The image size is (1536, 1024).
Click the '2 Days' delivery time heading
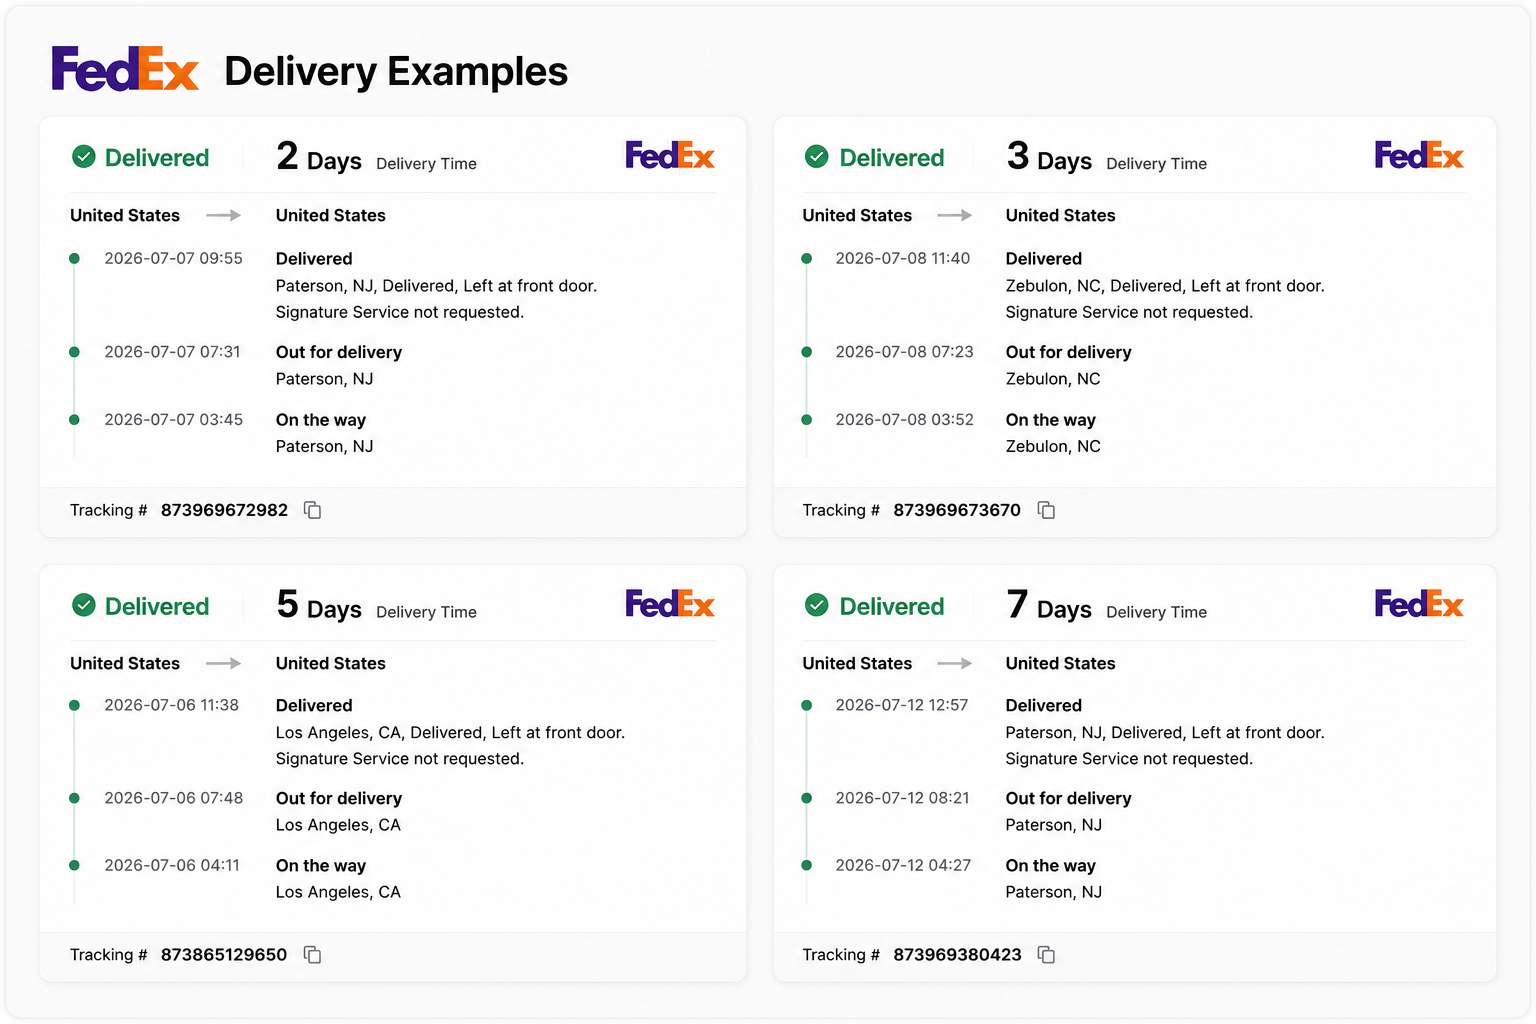[319, 157]
